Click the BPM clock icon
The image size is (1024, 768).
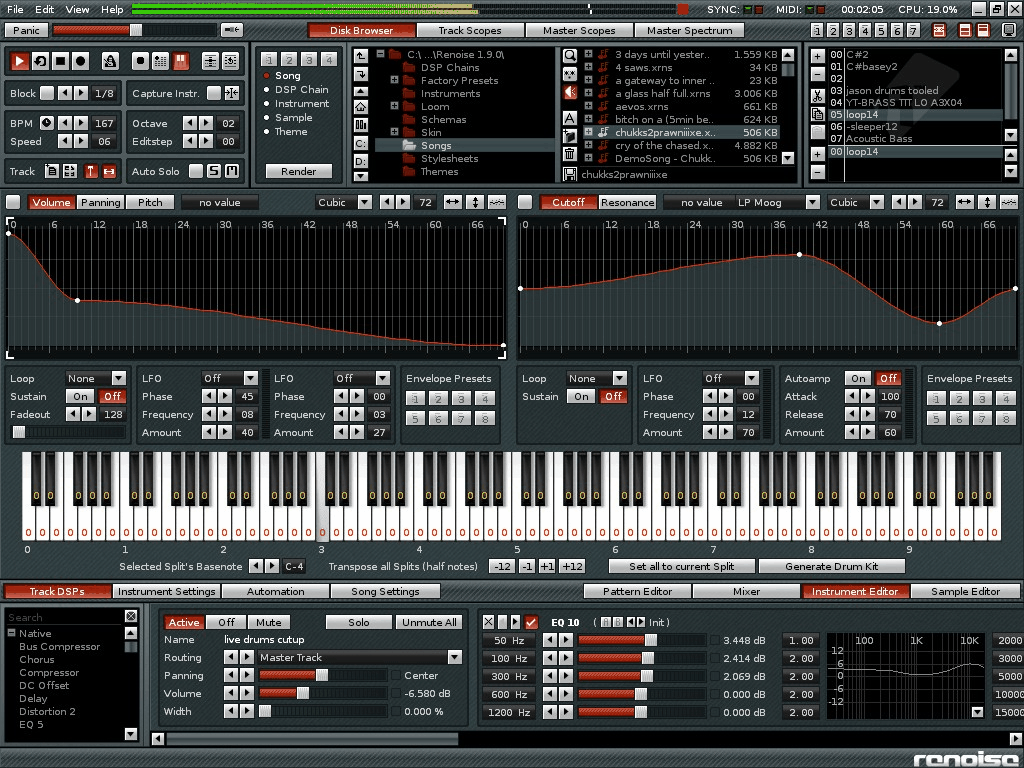(47, 123)
